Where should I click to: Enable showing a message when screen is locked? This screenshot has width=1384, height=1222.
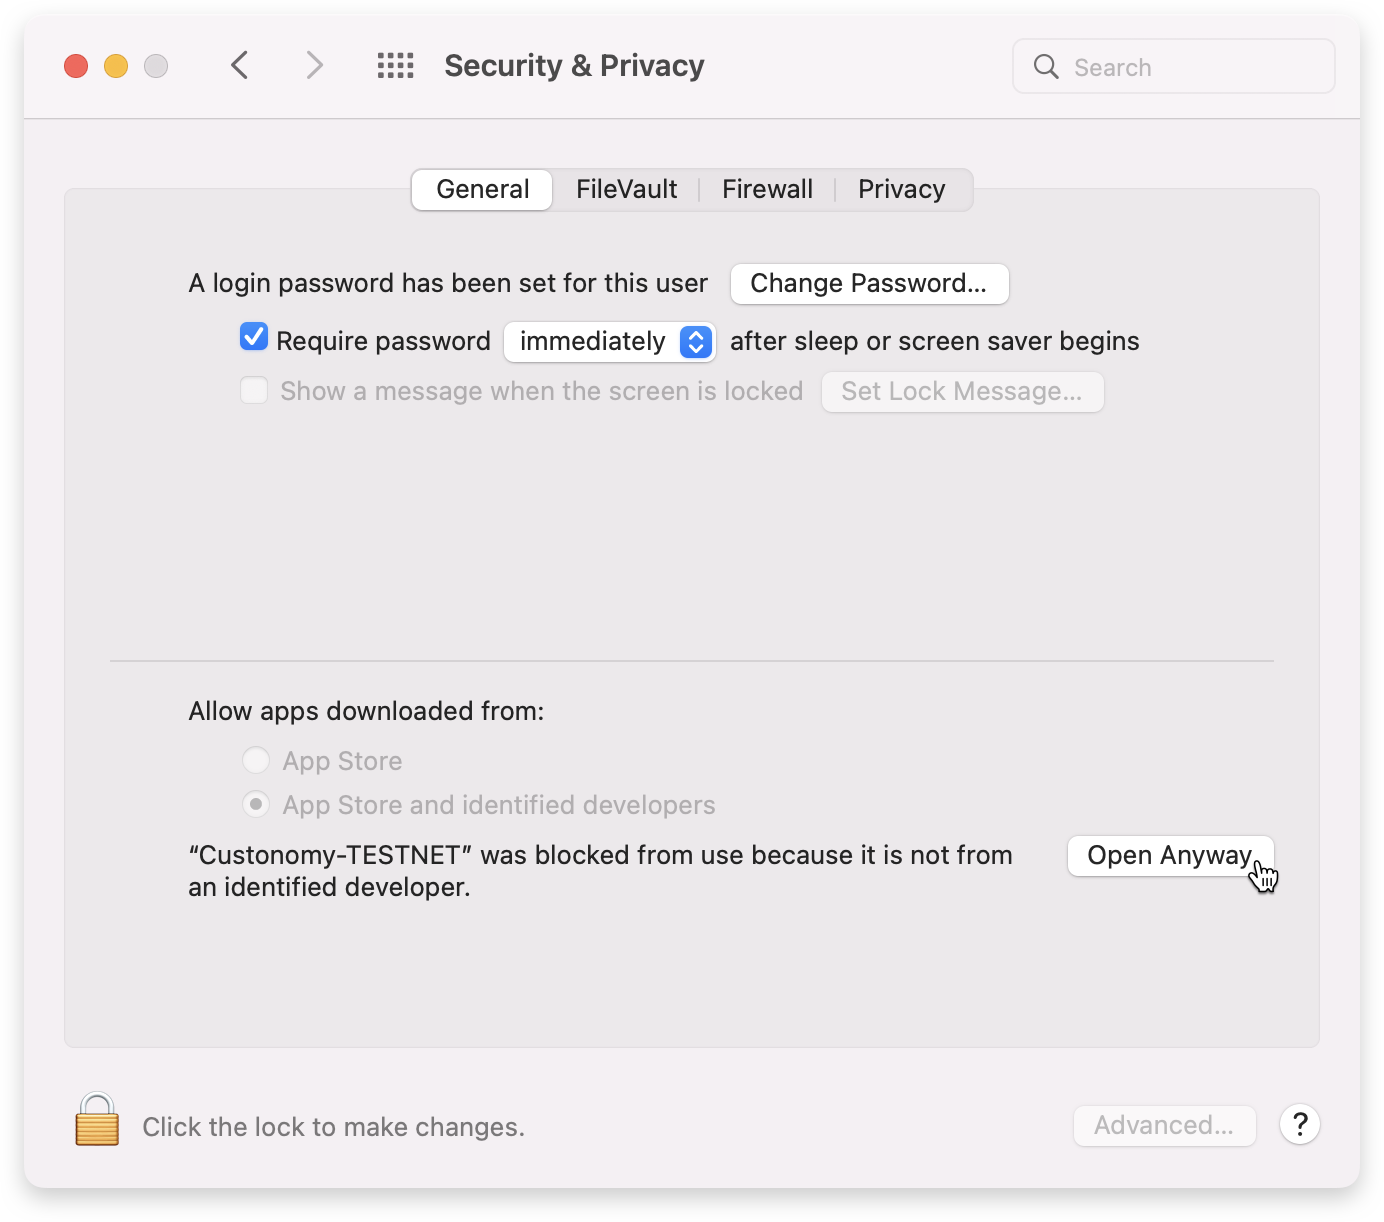pos(253,390)
